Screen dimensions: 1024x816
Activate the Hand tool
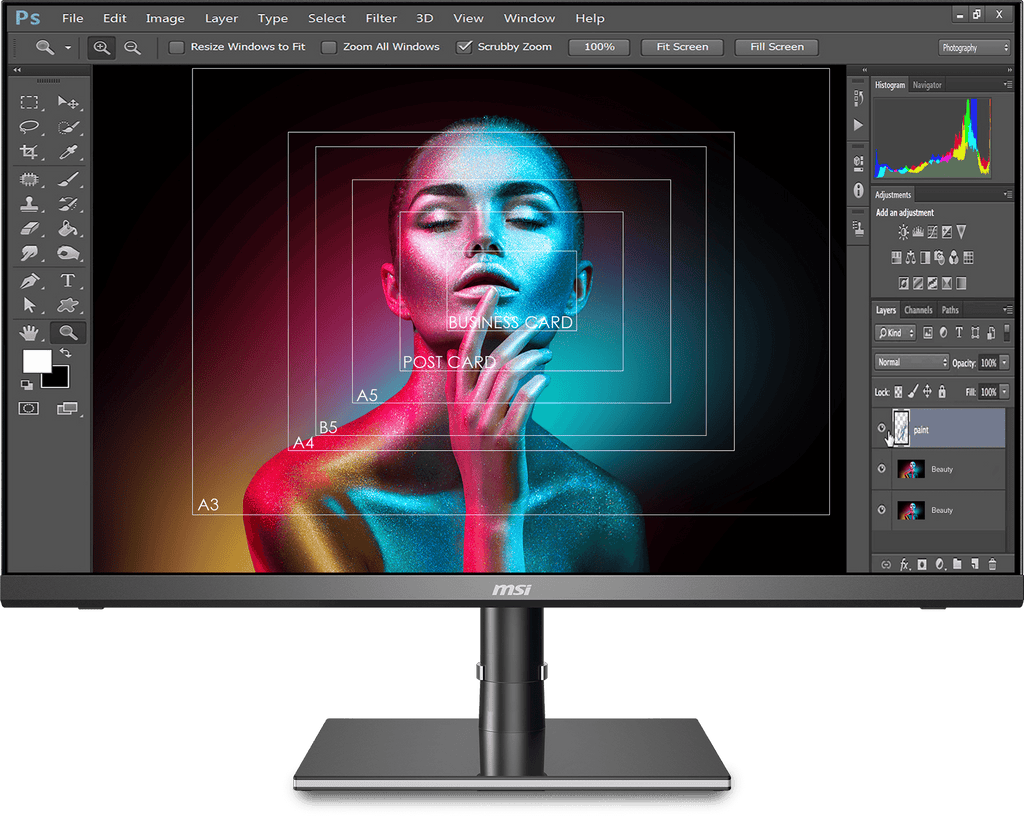[x=29, y=332]
